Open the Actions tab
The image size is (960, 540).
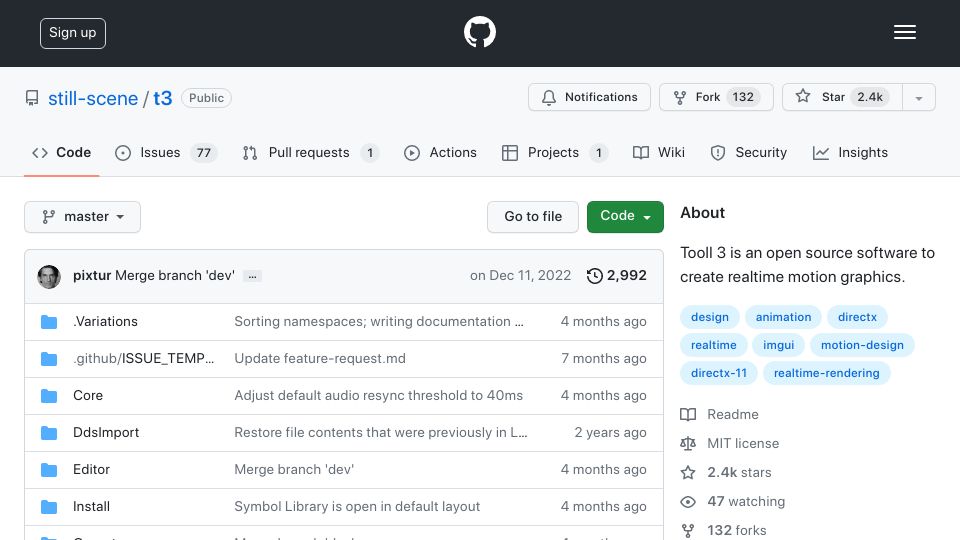(x=440, y=152)
